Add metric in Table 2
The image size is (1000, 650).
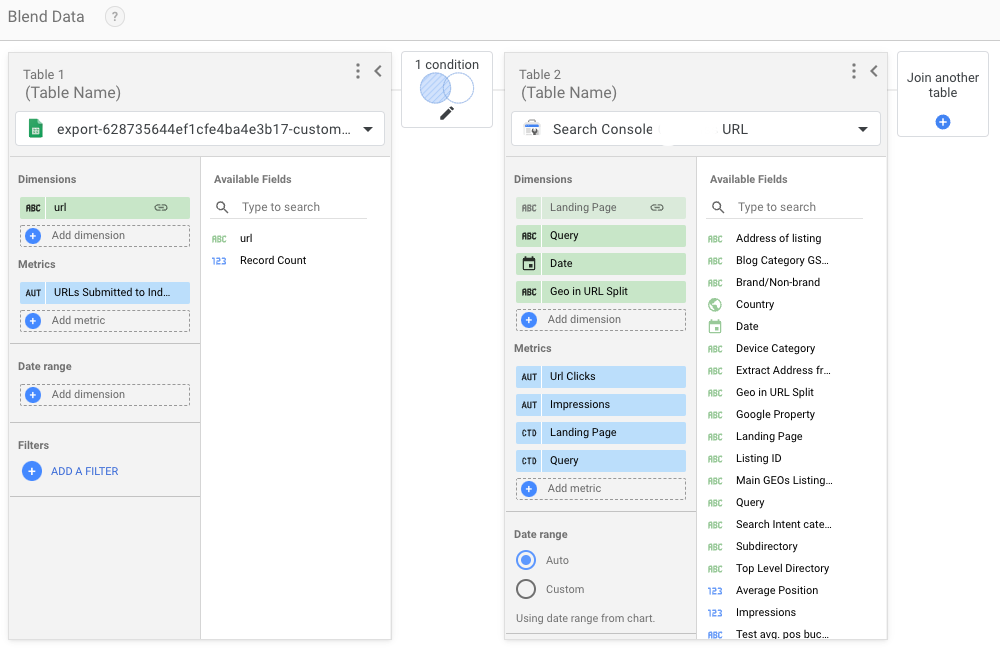[x=601, y=489]
